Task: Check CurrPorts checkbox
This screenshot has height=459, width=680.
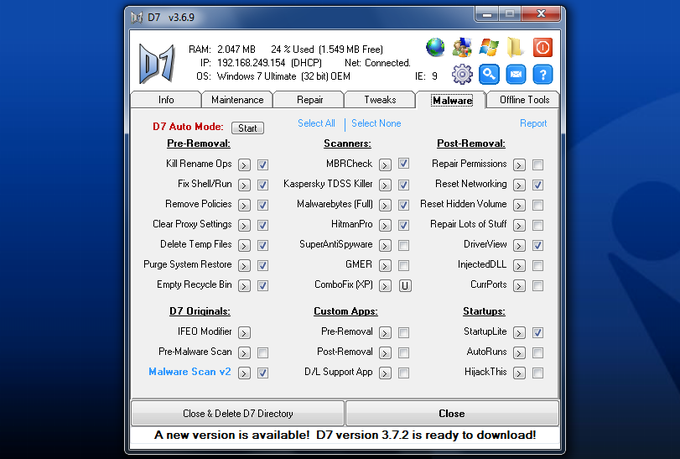Action: [538, 286]
